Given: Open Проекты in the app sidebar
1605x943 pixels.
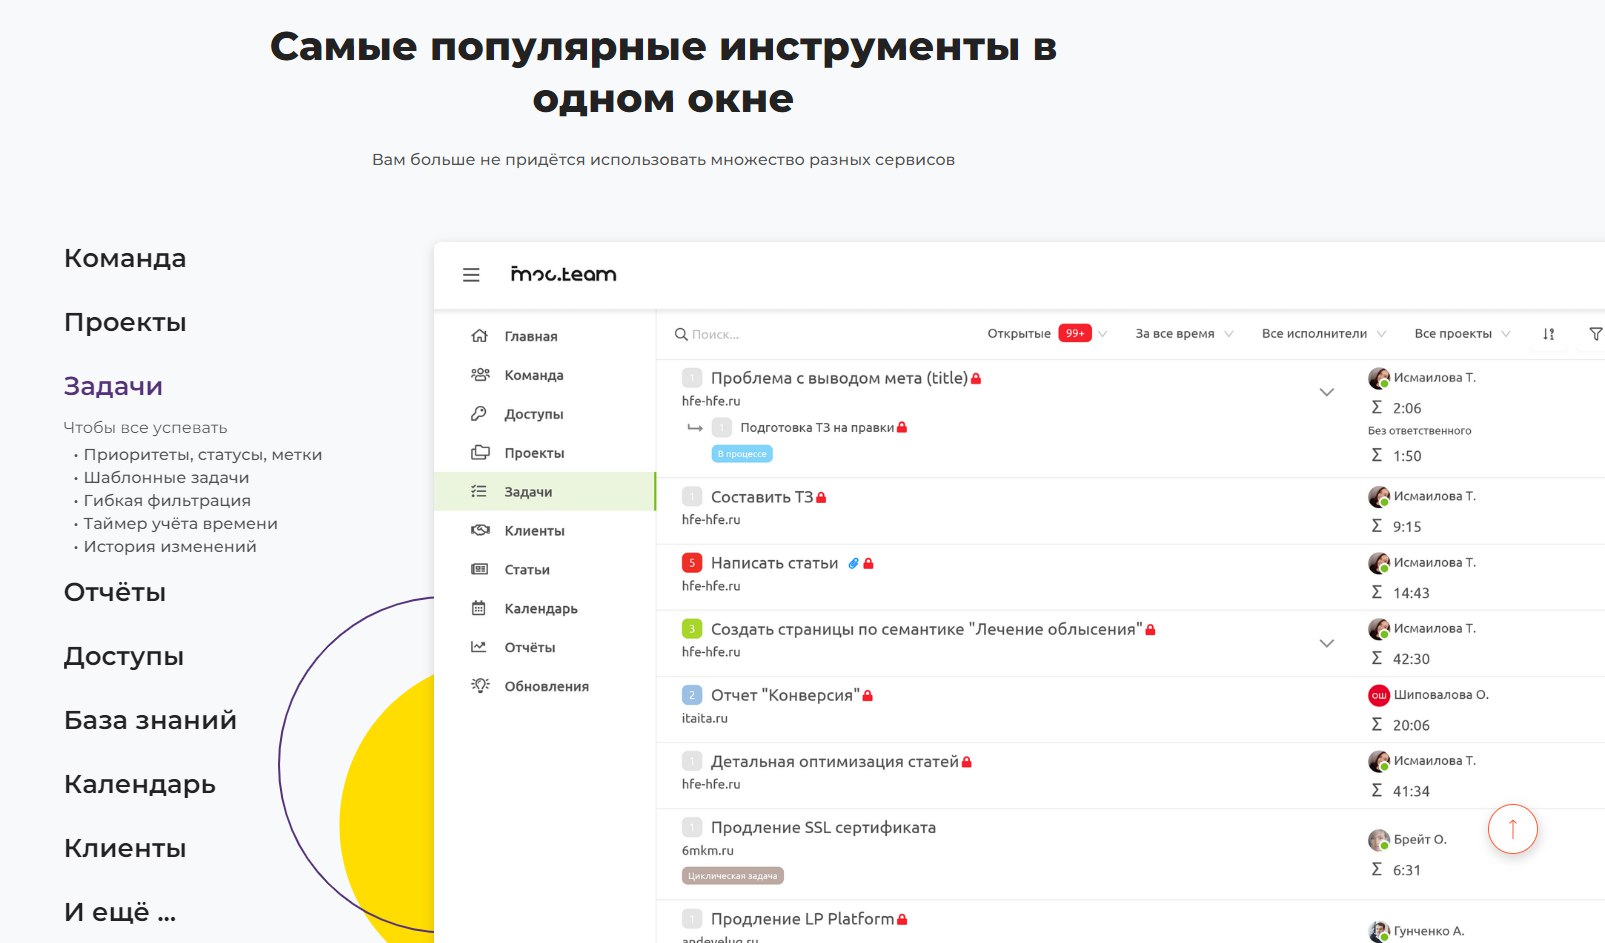Looking at the screenshot, I should click(x=534, y=453).
